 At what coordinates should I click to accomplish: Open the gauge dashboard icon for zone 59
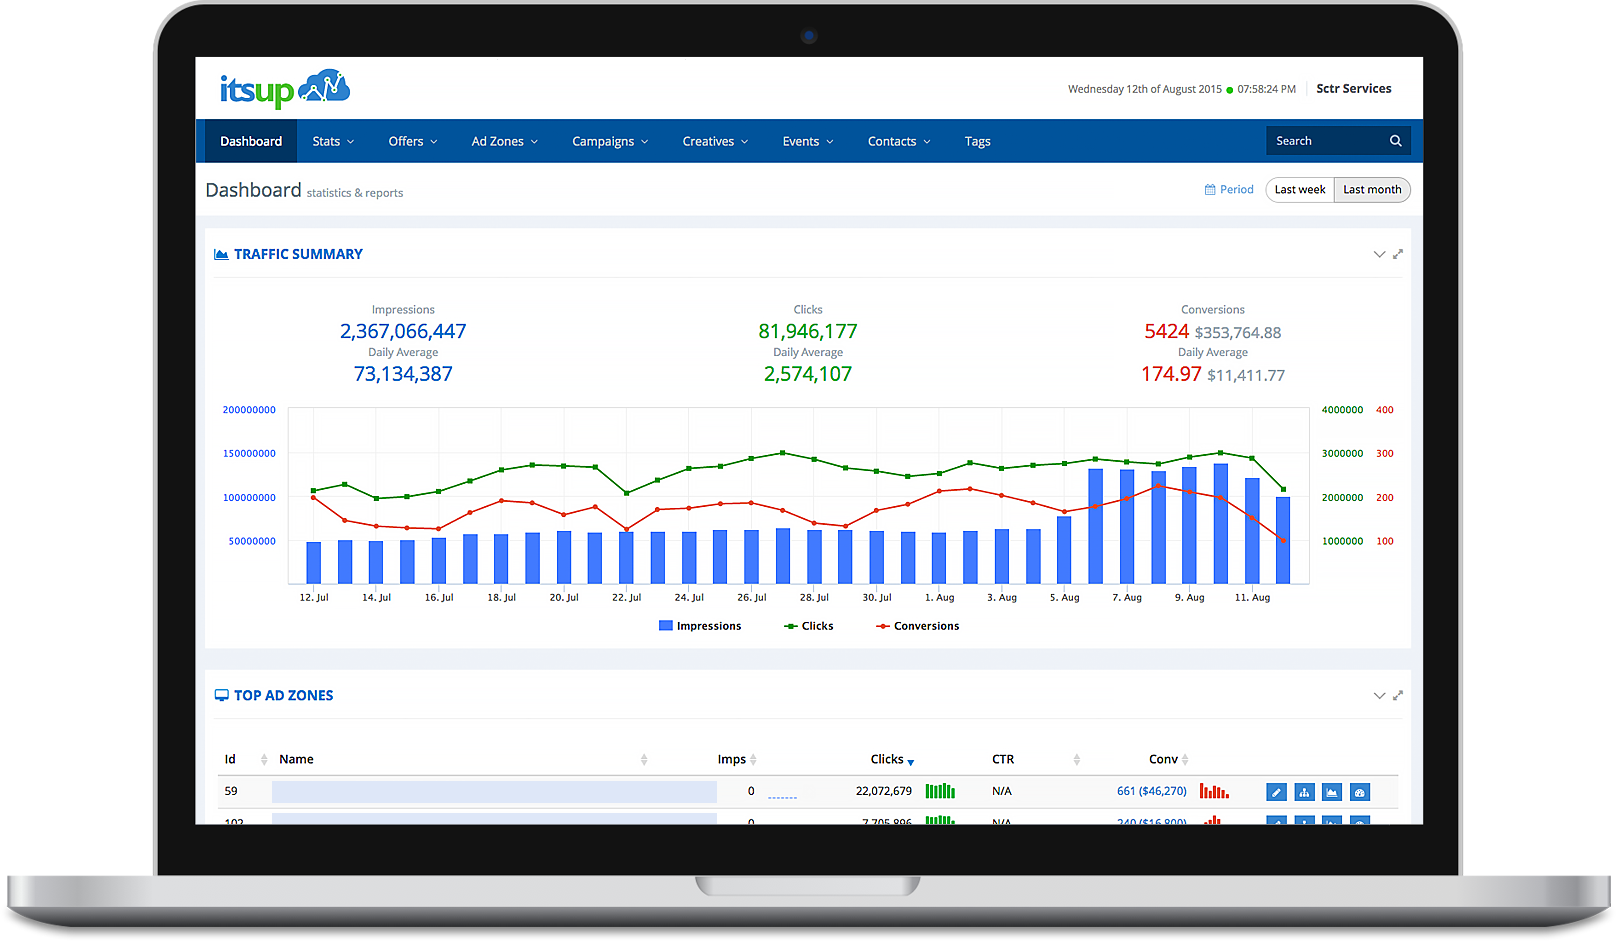1359,792
